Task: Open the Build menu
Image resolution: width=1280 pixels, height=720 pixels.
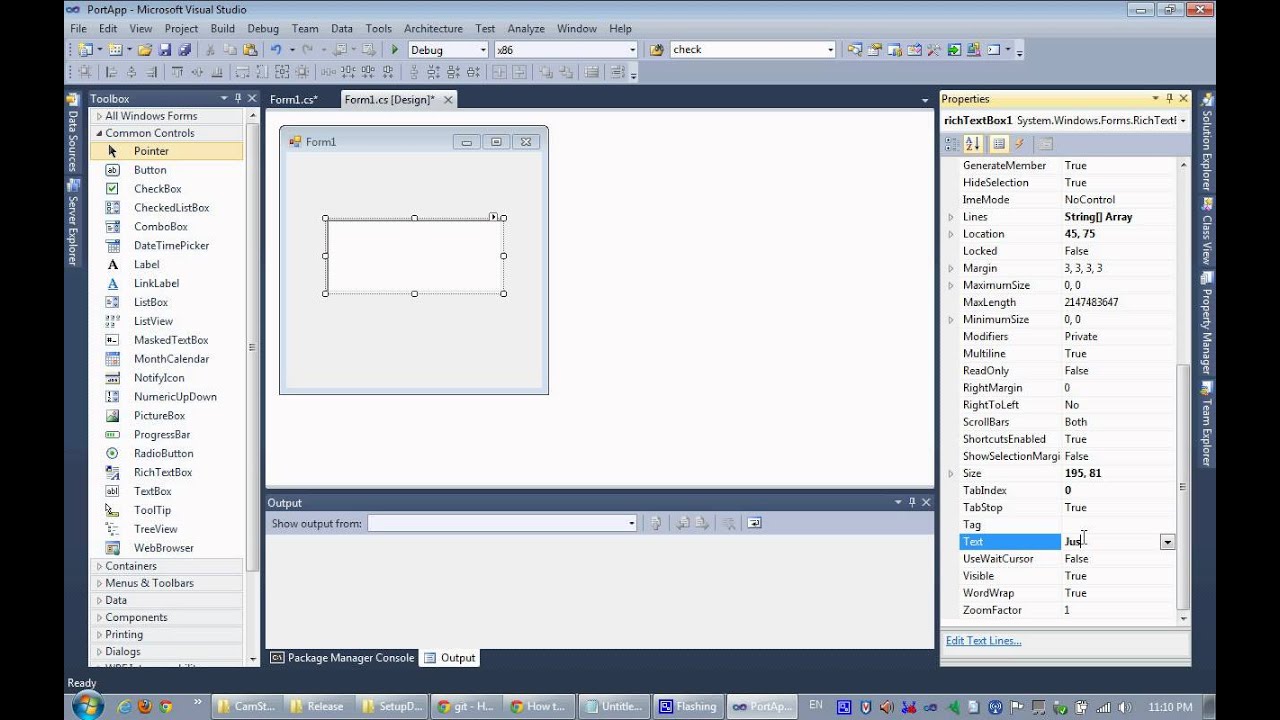Action: point(222,29)
